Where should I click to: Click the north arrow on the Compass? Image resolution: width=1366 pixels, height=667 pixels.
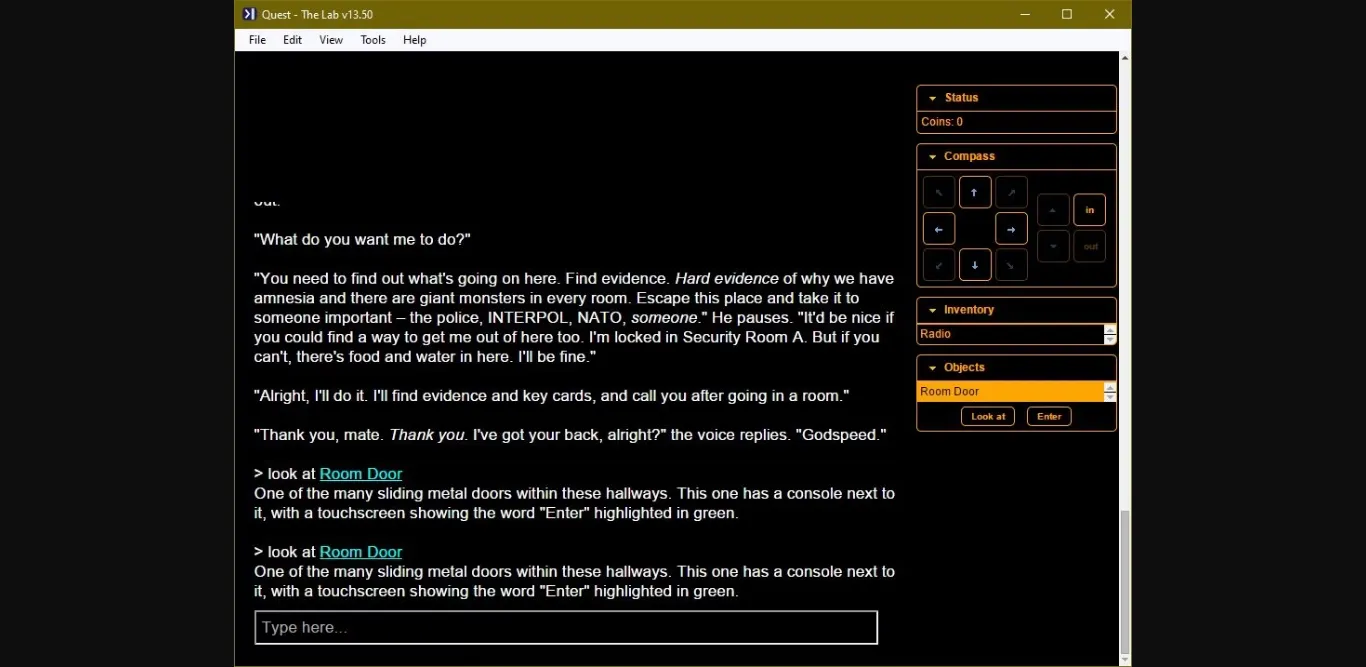(975, 192)
